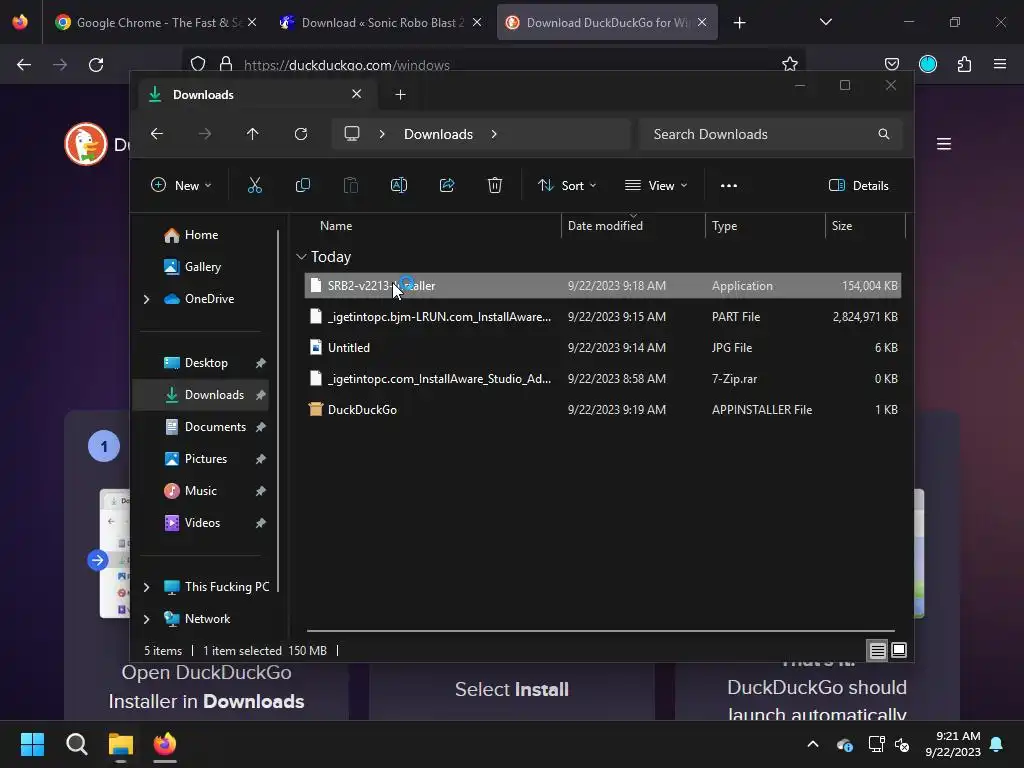Open the See more three-dots menu

coord(729,185)
